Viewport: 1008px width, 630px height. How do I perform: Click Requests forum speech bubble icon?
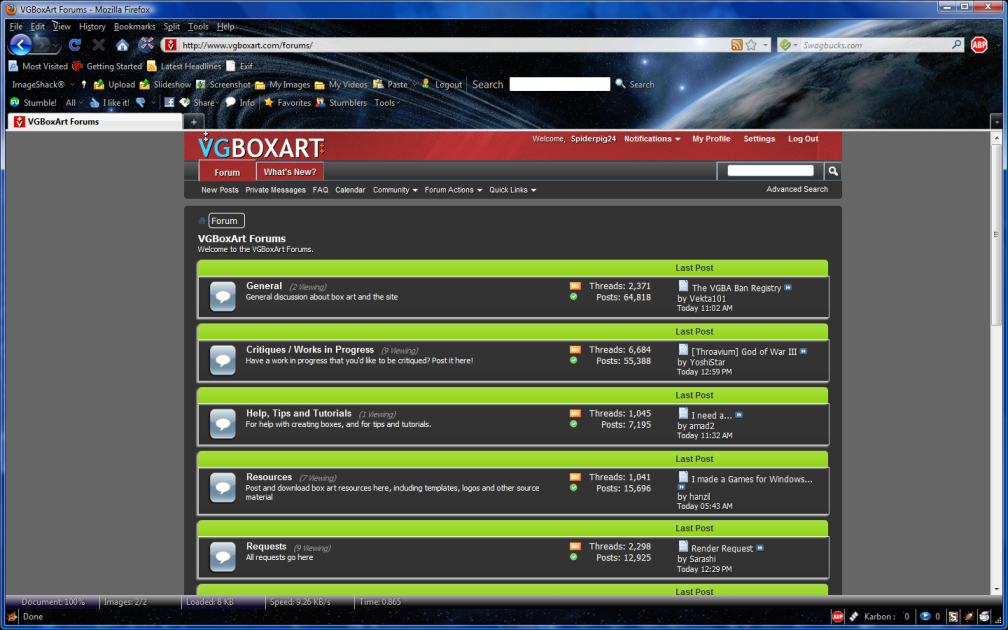pos(222,557)
